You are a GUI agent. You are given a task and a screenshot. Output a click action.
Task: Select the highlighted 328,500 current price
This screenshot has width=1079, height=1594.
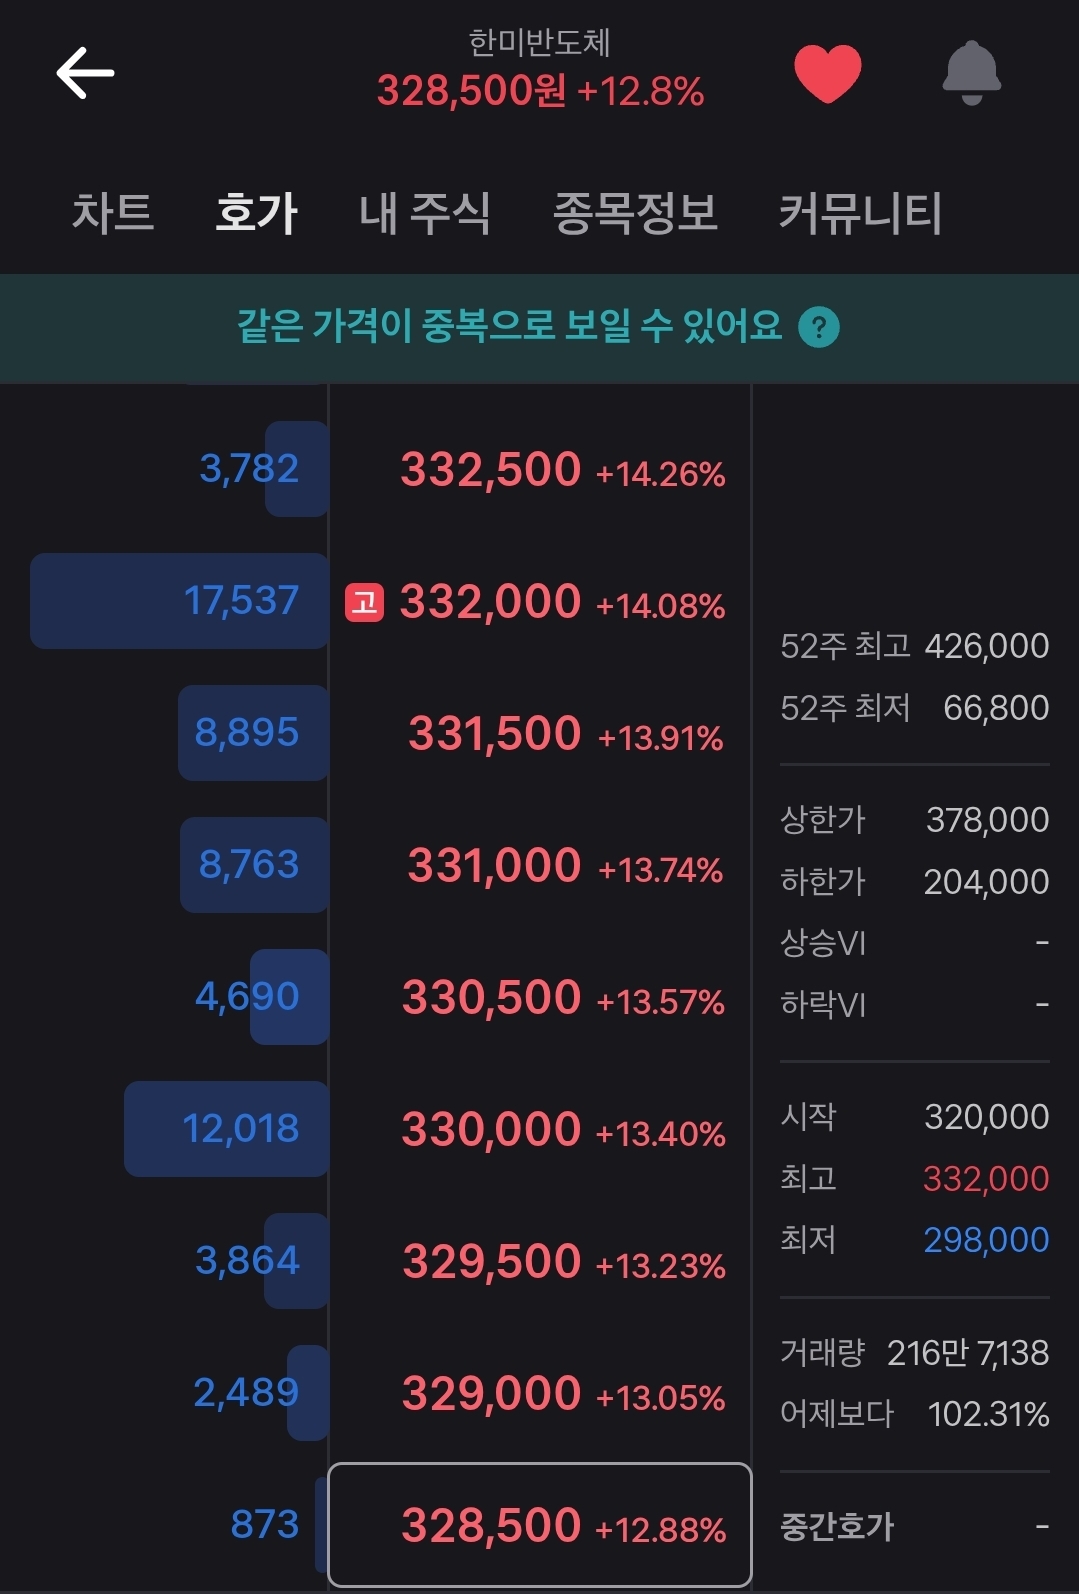[540, 1525]
